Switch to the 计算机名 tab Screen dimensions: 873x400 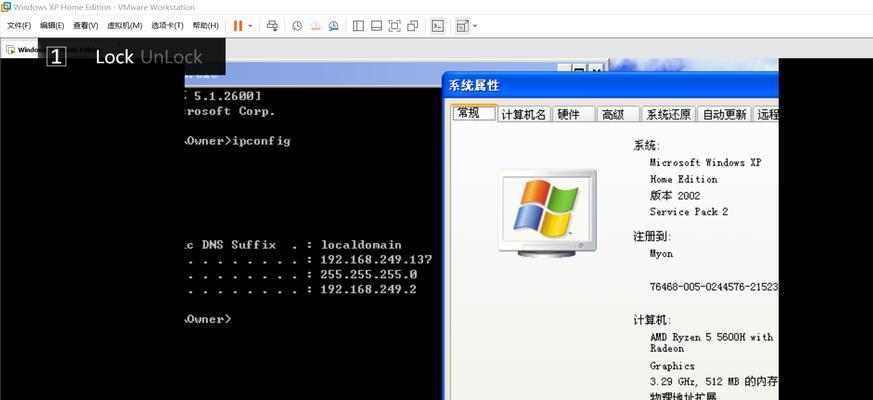[524, 115]
